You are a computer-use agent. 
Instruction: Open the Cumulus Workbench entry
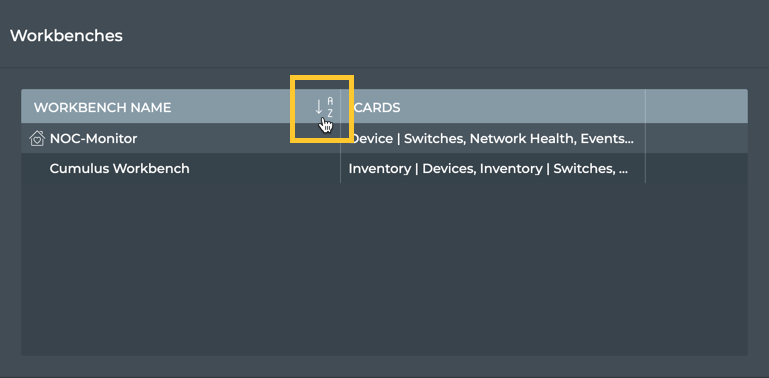click(120, 169)
